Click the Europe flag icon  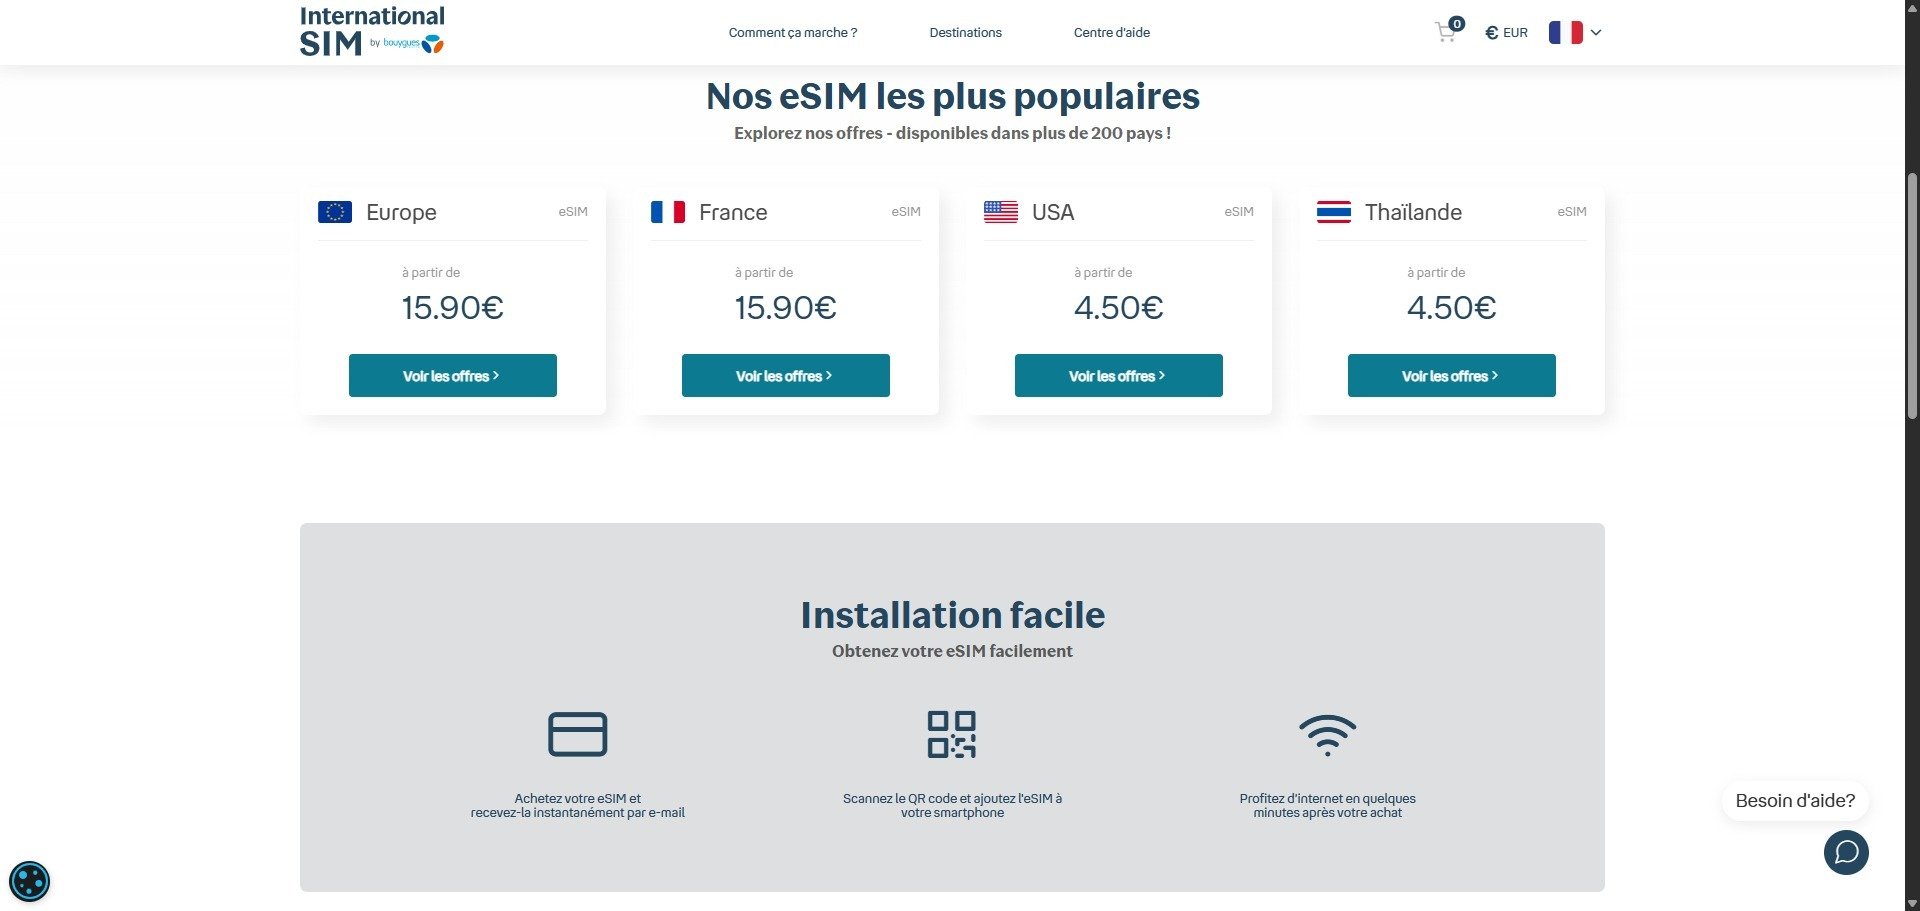click(x=336, y=211)
